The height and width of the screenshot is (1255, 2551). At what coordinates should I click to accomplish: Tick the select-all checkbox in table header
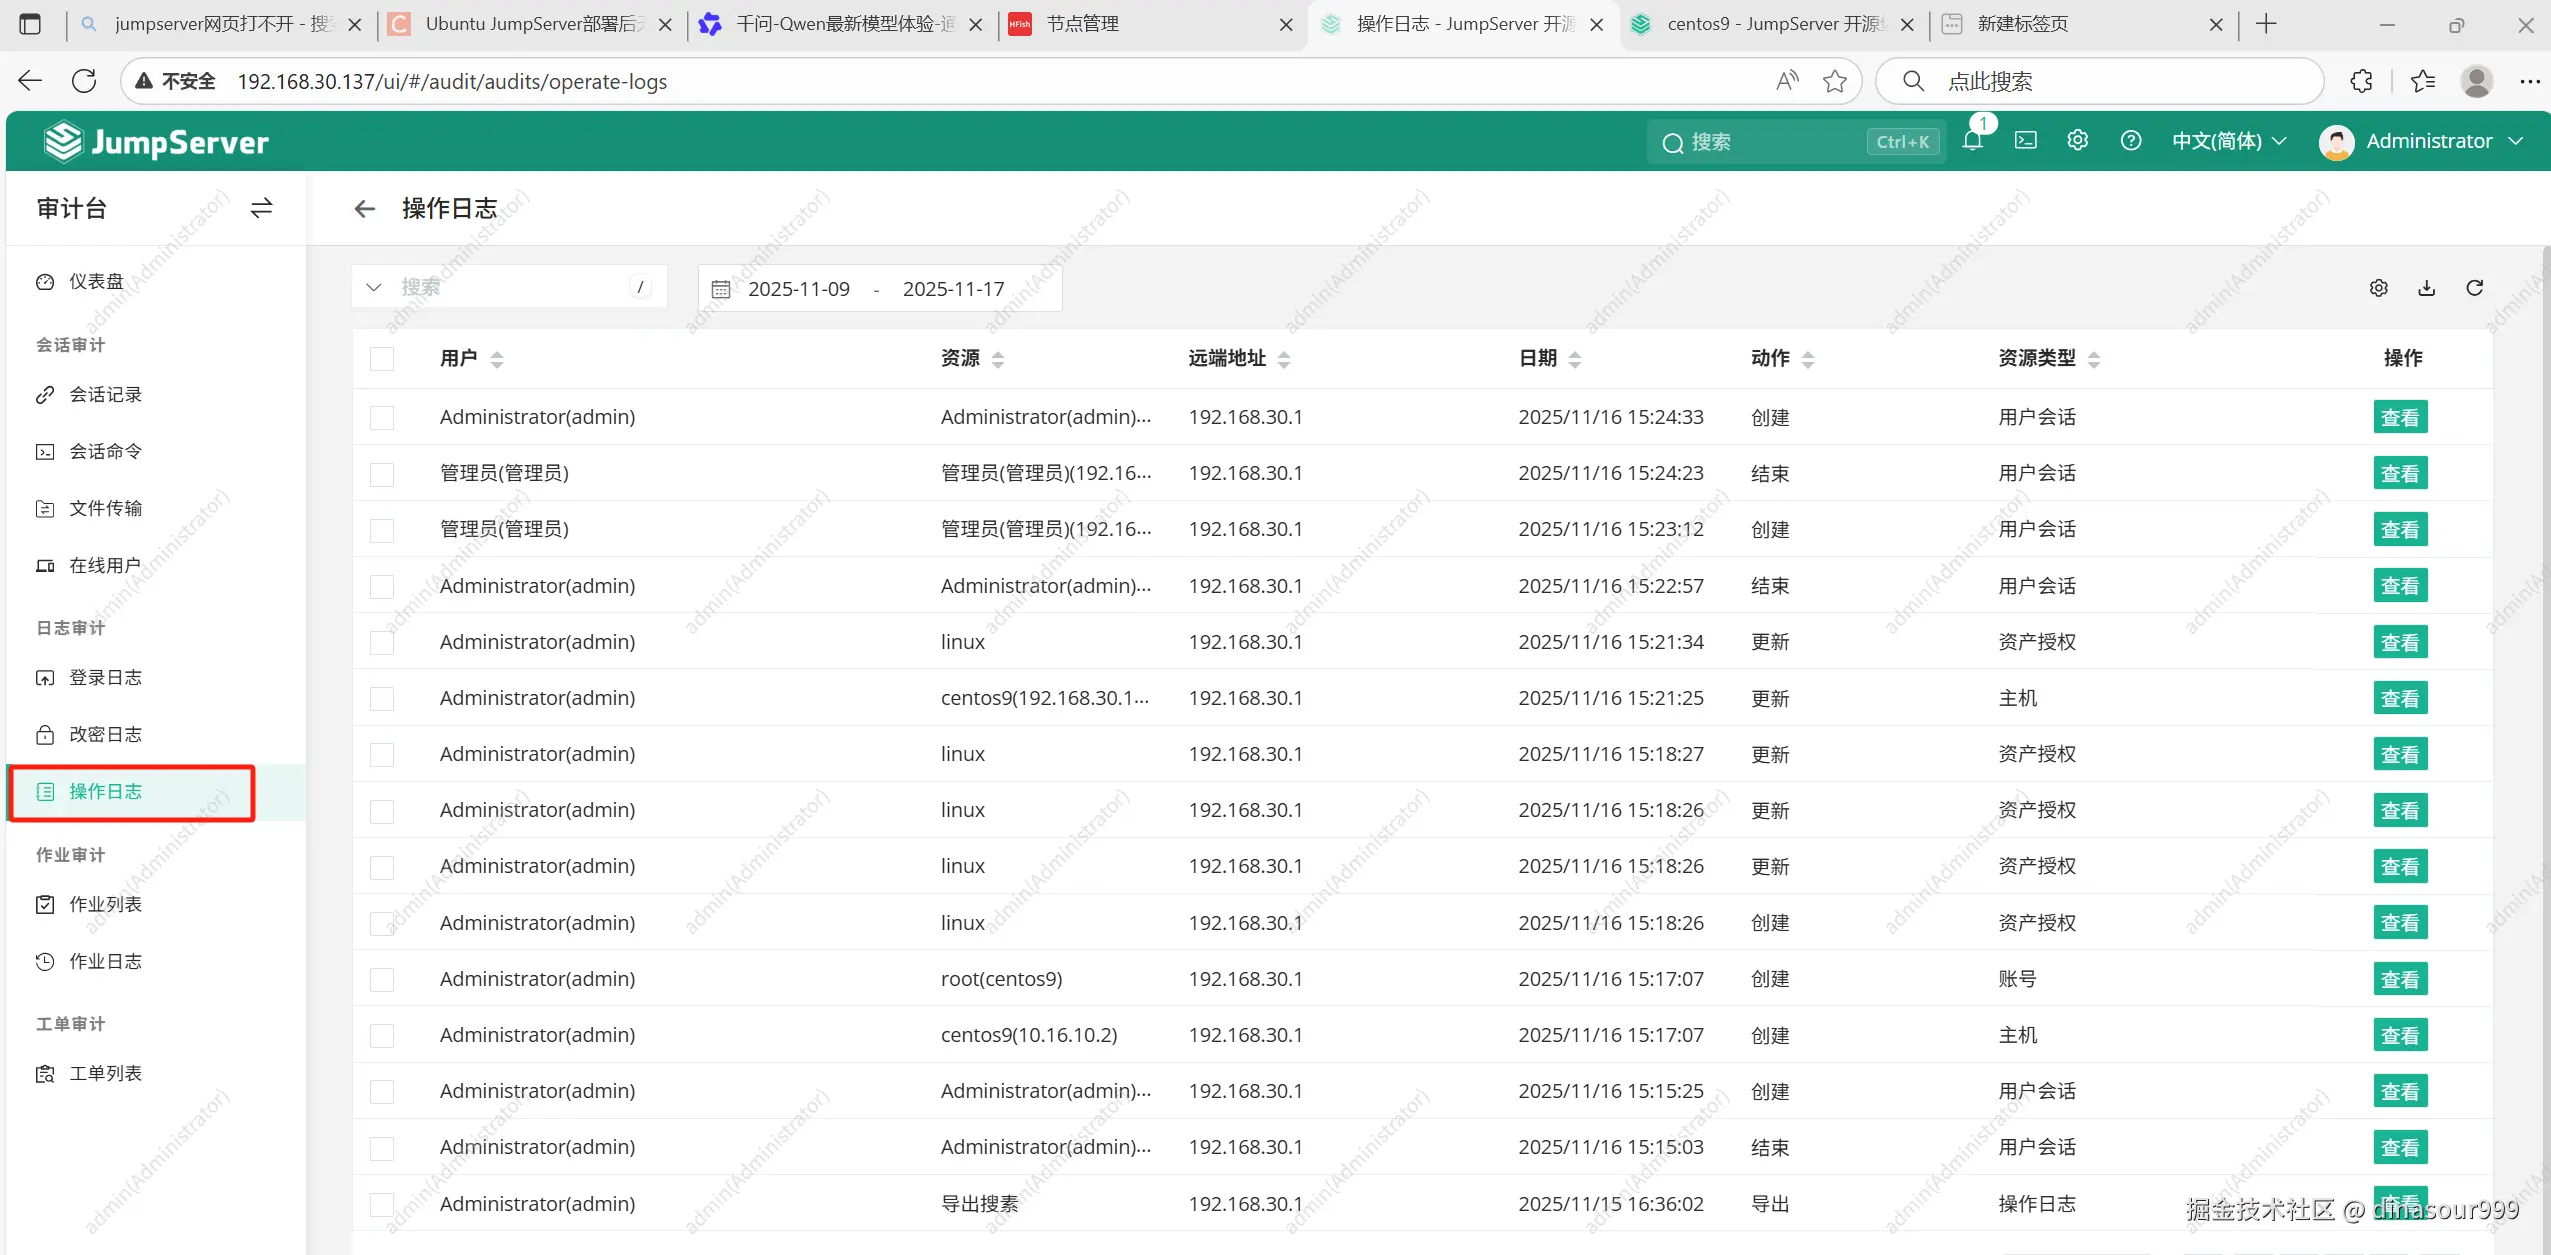(382, 359)
